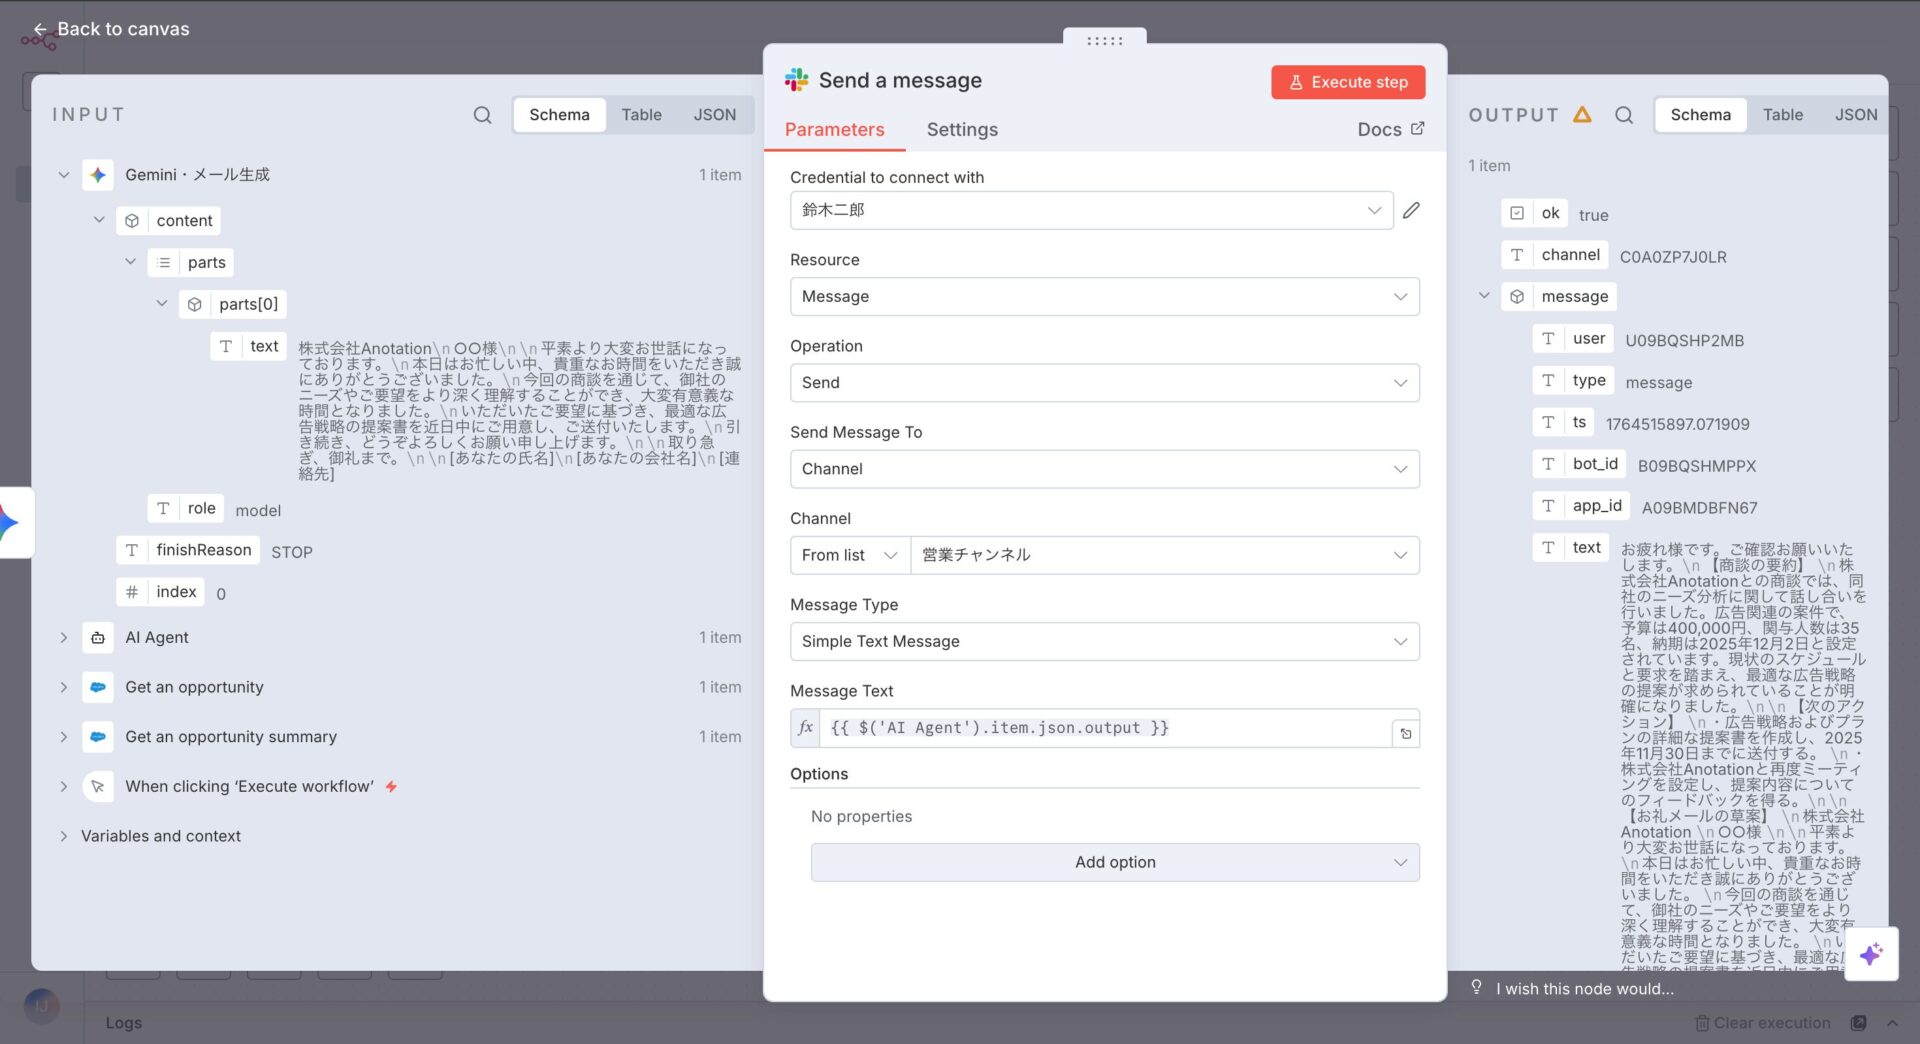
Task: Switch OUTPUT panel to JSON view
Action: point(1855,115)
